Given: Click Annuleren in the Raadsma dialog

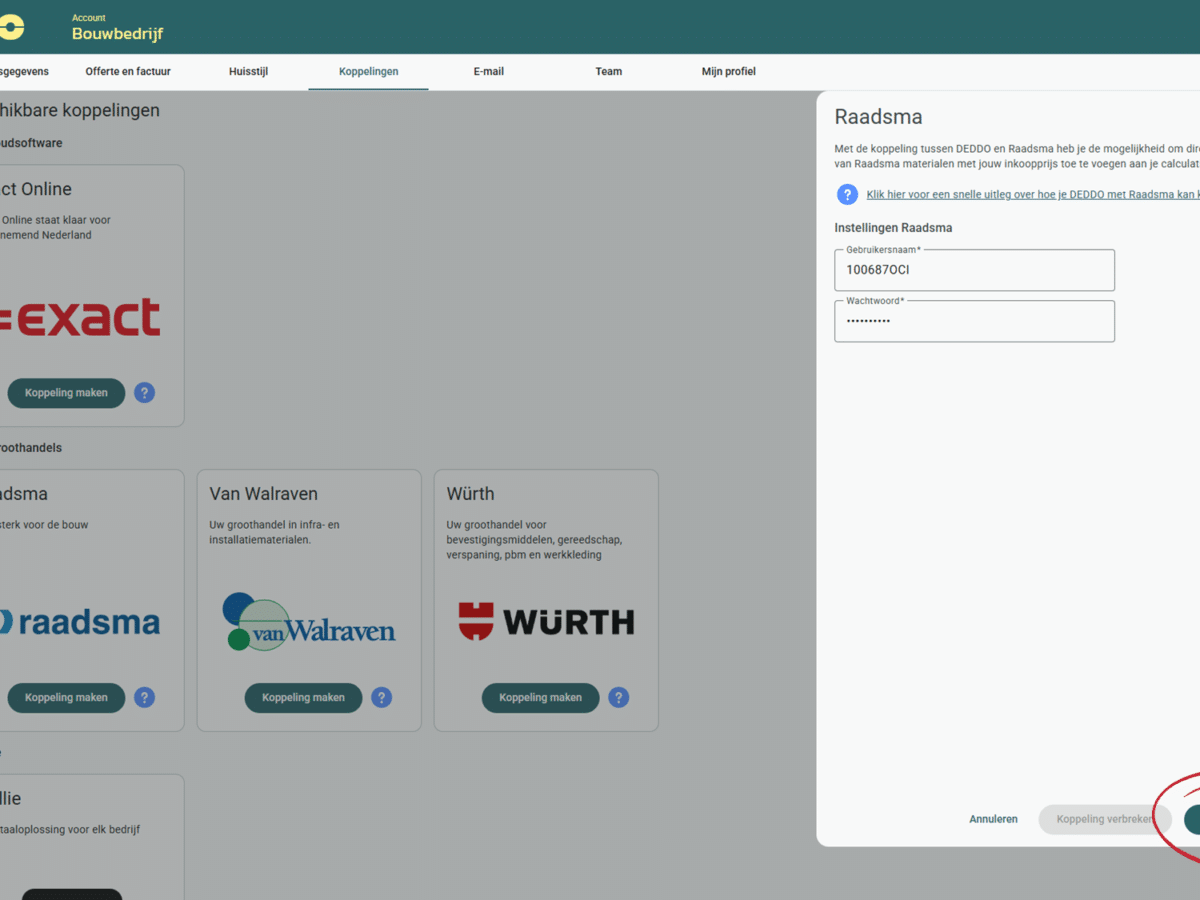Looking at the screenshot, I should [x=993, y=819].
